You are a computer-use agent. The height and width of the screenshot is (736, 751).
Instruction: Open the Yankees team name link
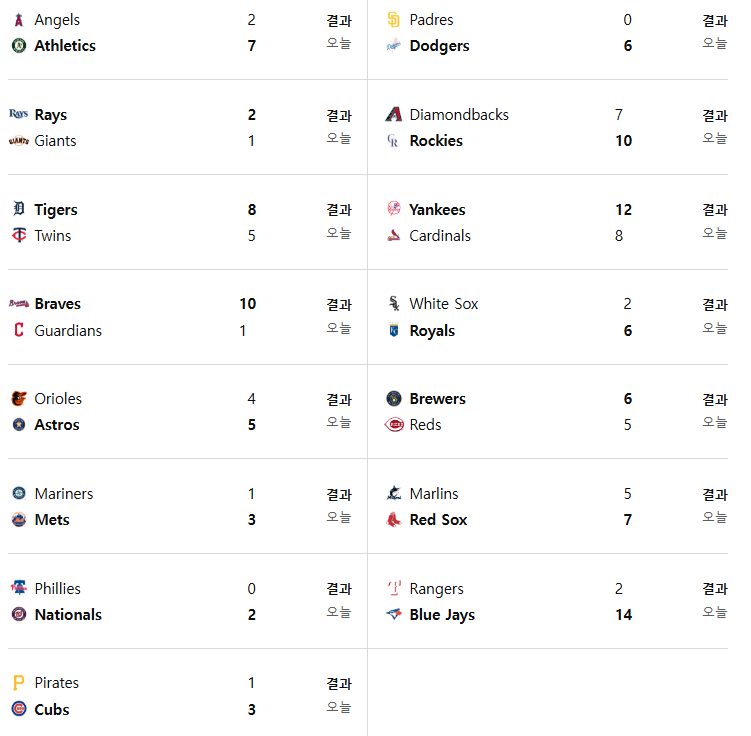(437, 210)
